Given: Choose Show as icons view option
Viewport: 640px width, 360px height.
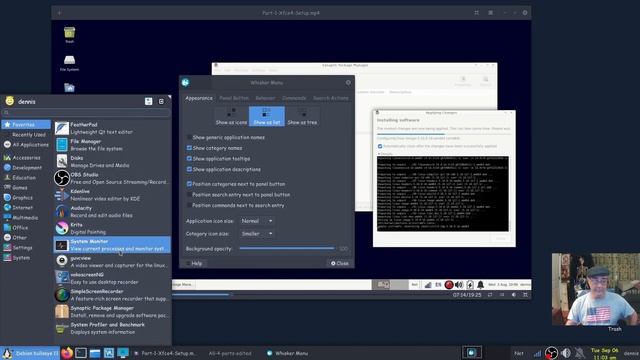Looking at the screenshot, I should pyautogui.click(x=231, y=116).
